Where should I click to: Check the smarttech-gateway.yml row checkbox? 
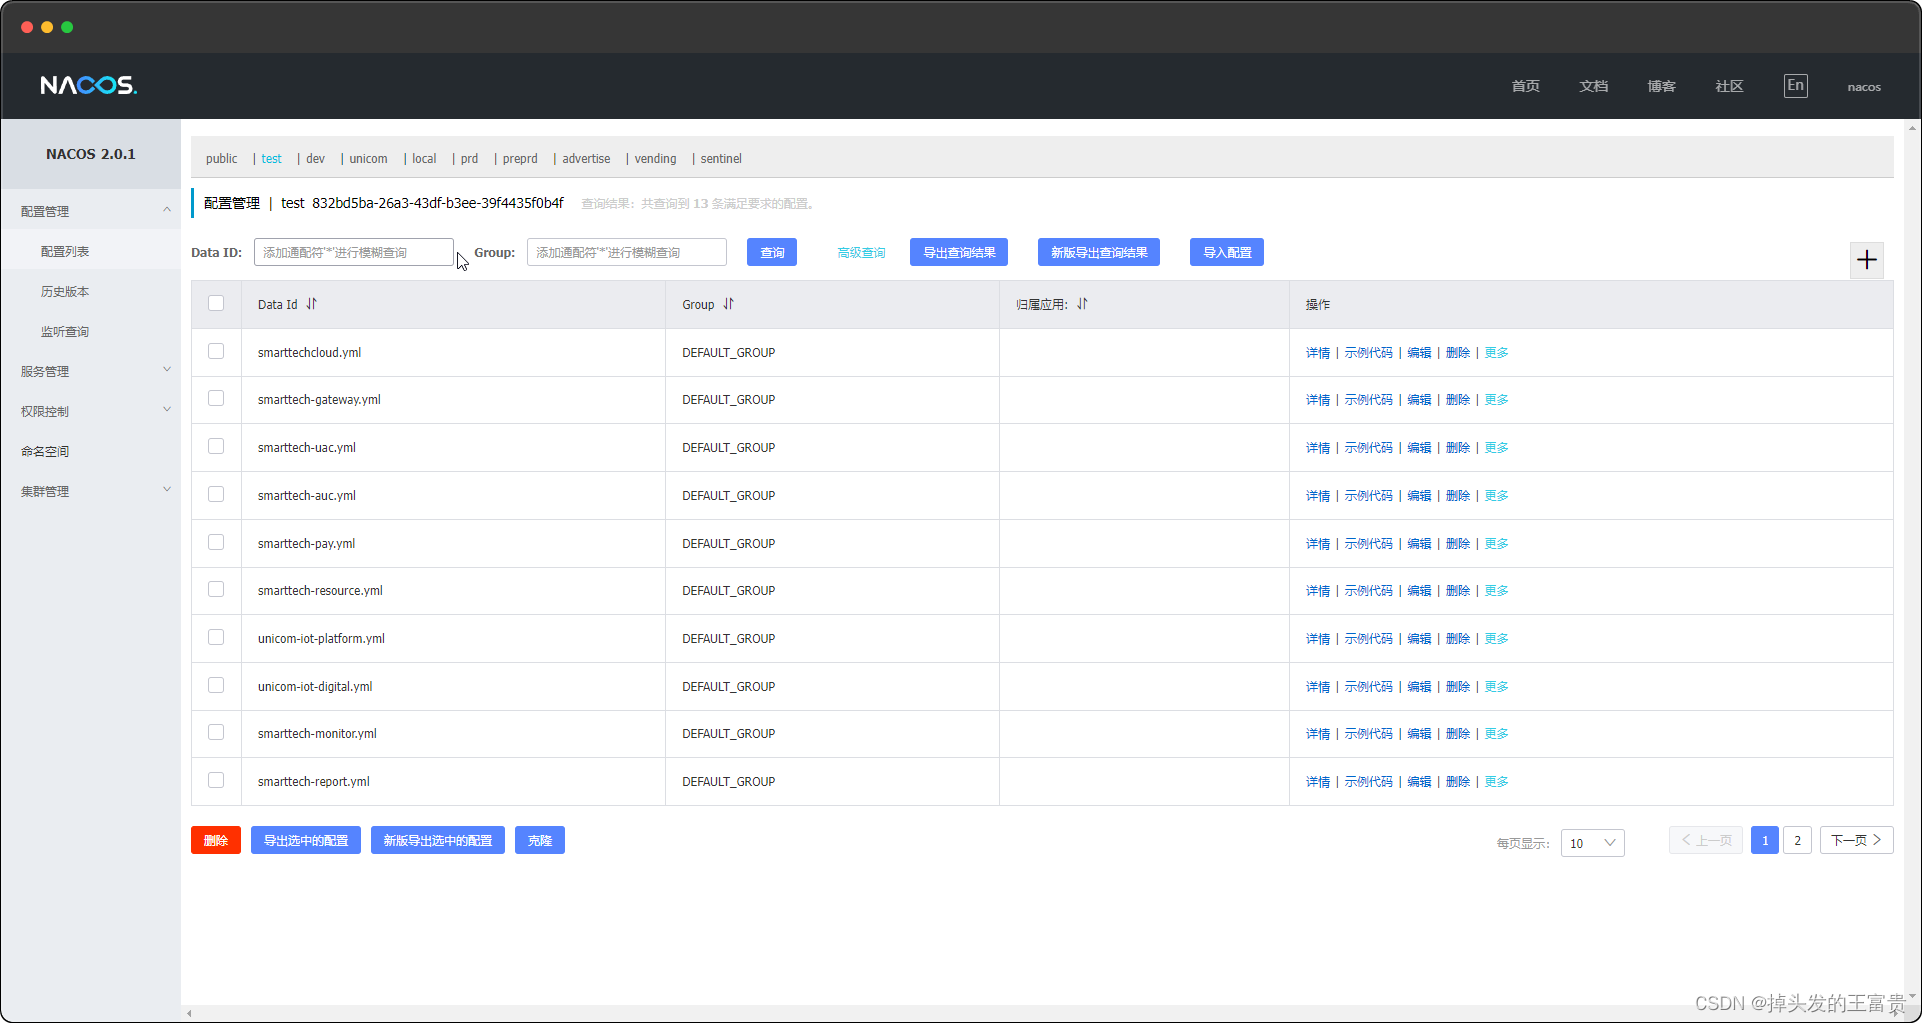click(216, 398)
